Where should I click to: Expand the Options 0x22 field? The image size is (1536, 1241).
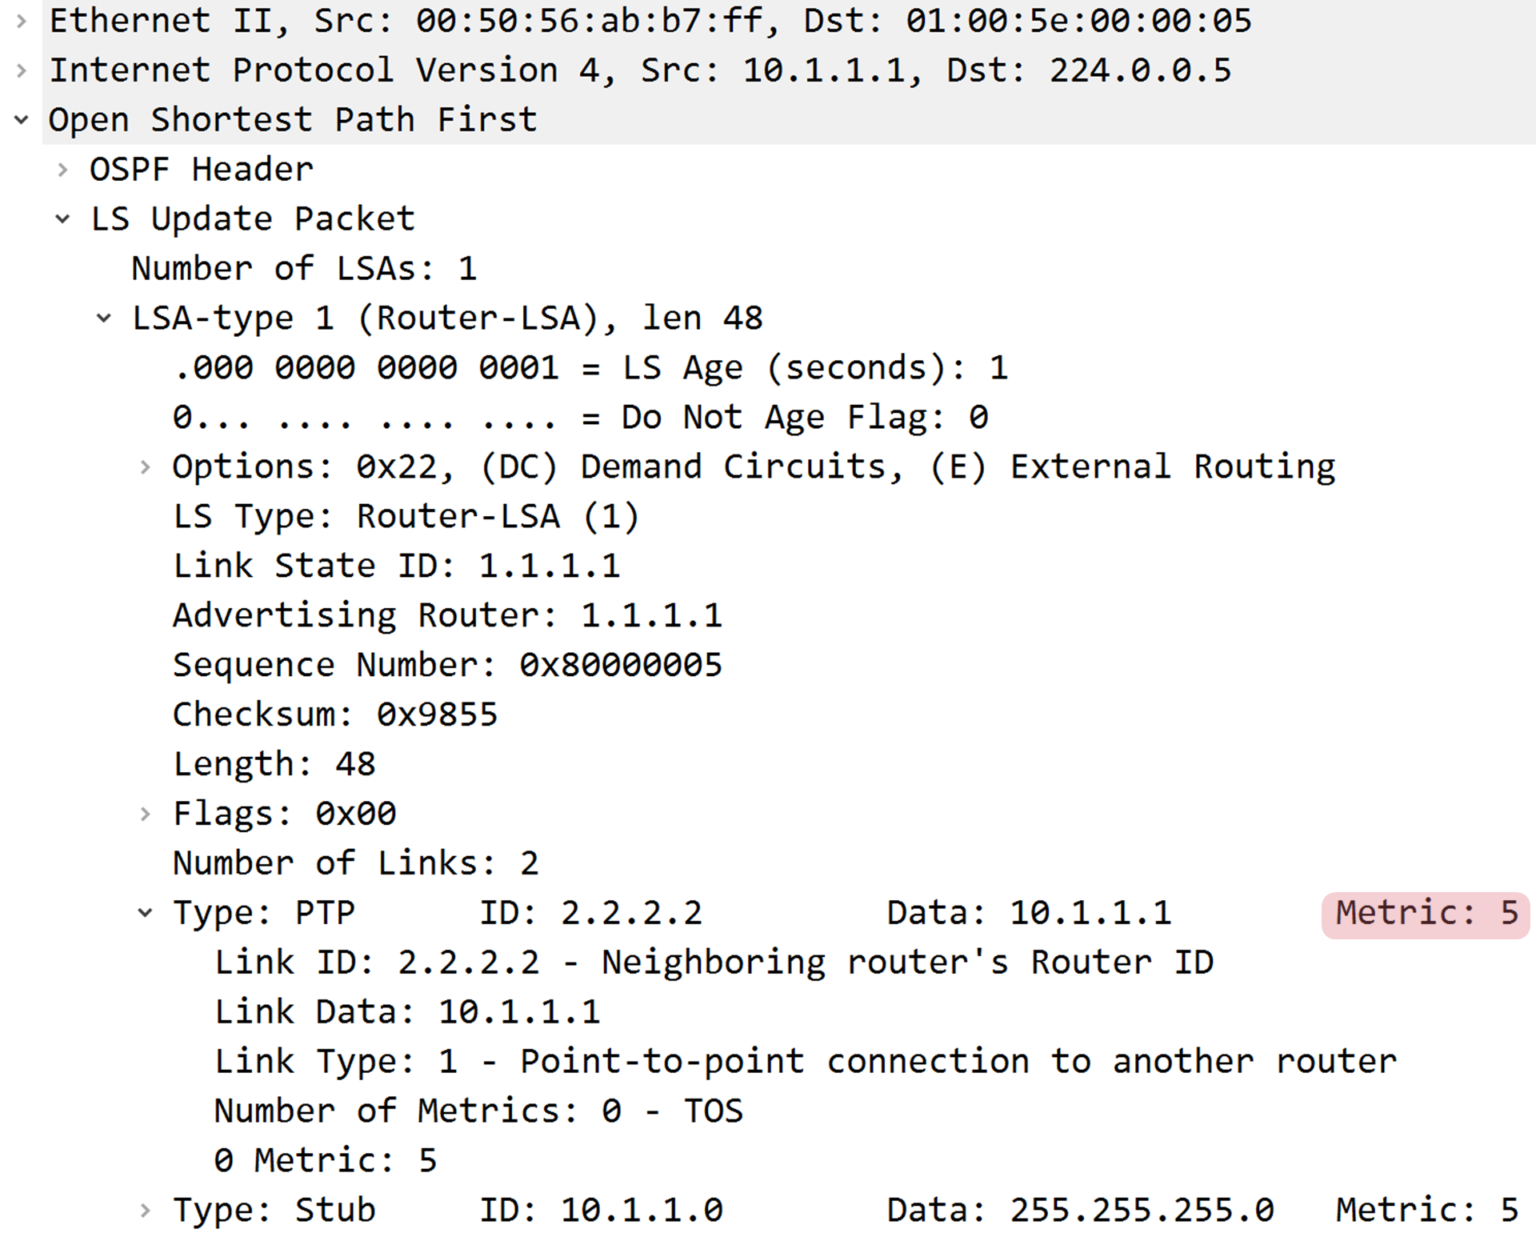pyautogui.click(x=145, y=466)
